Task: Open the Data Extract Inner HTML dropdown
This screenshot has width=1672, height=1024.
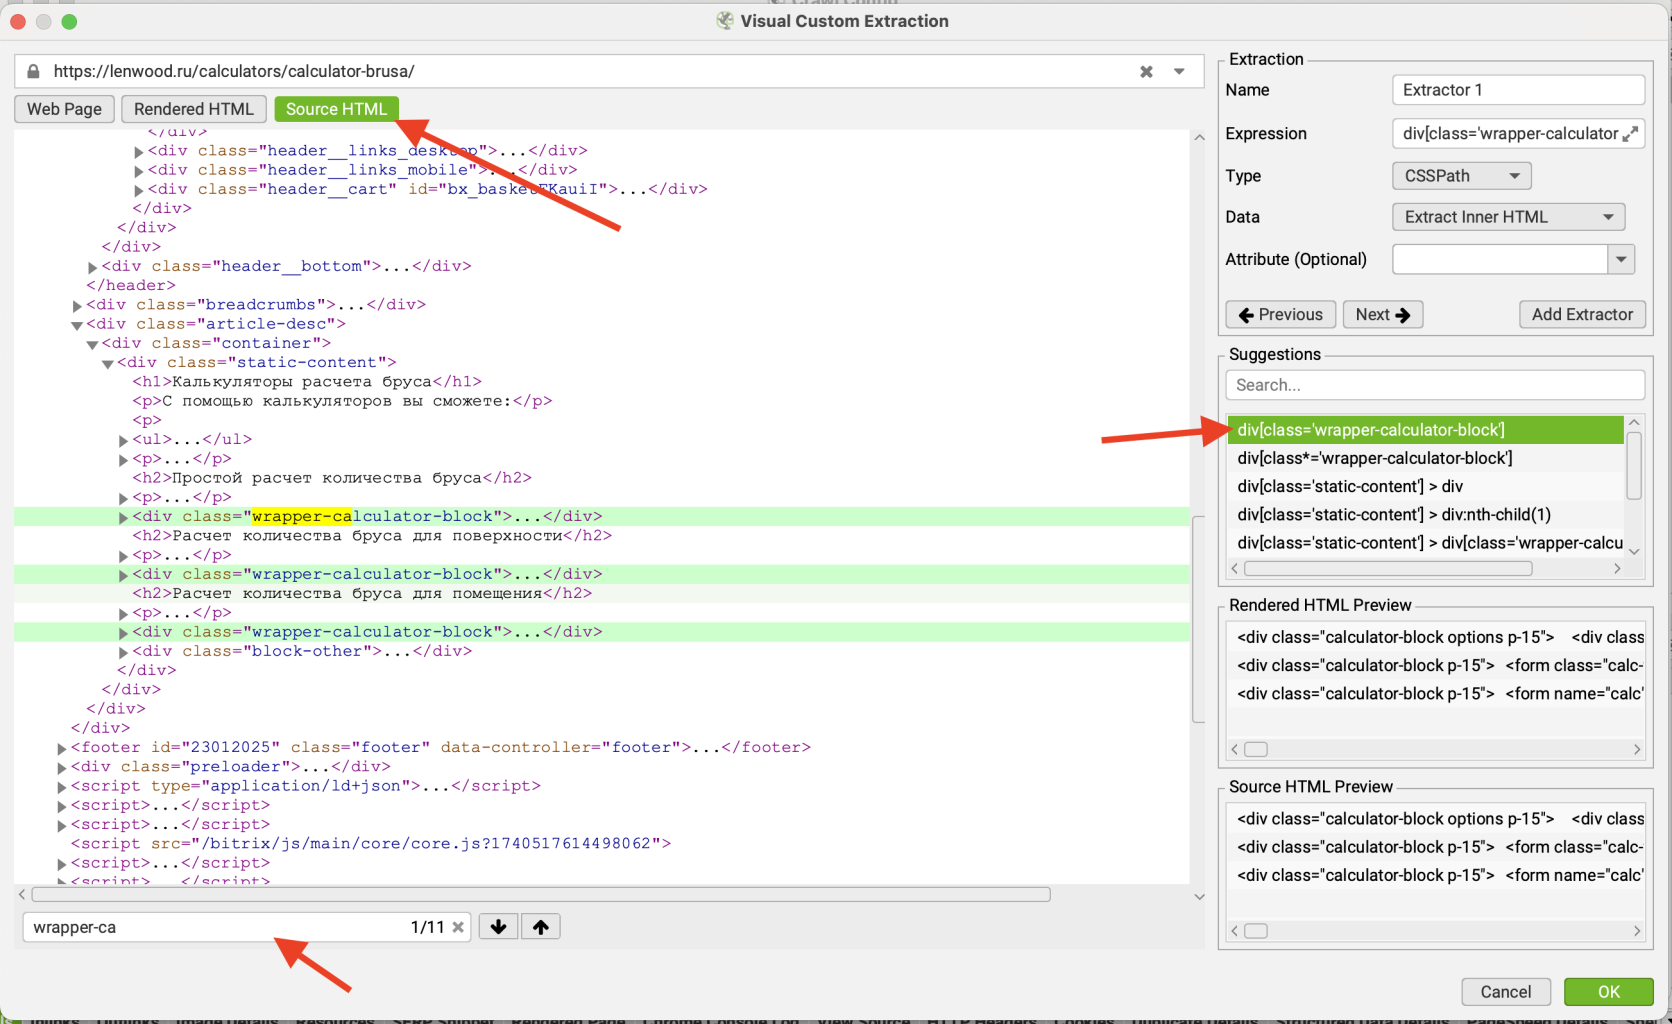Action: click(1508, 217)
